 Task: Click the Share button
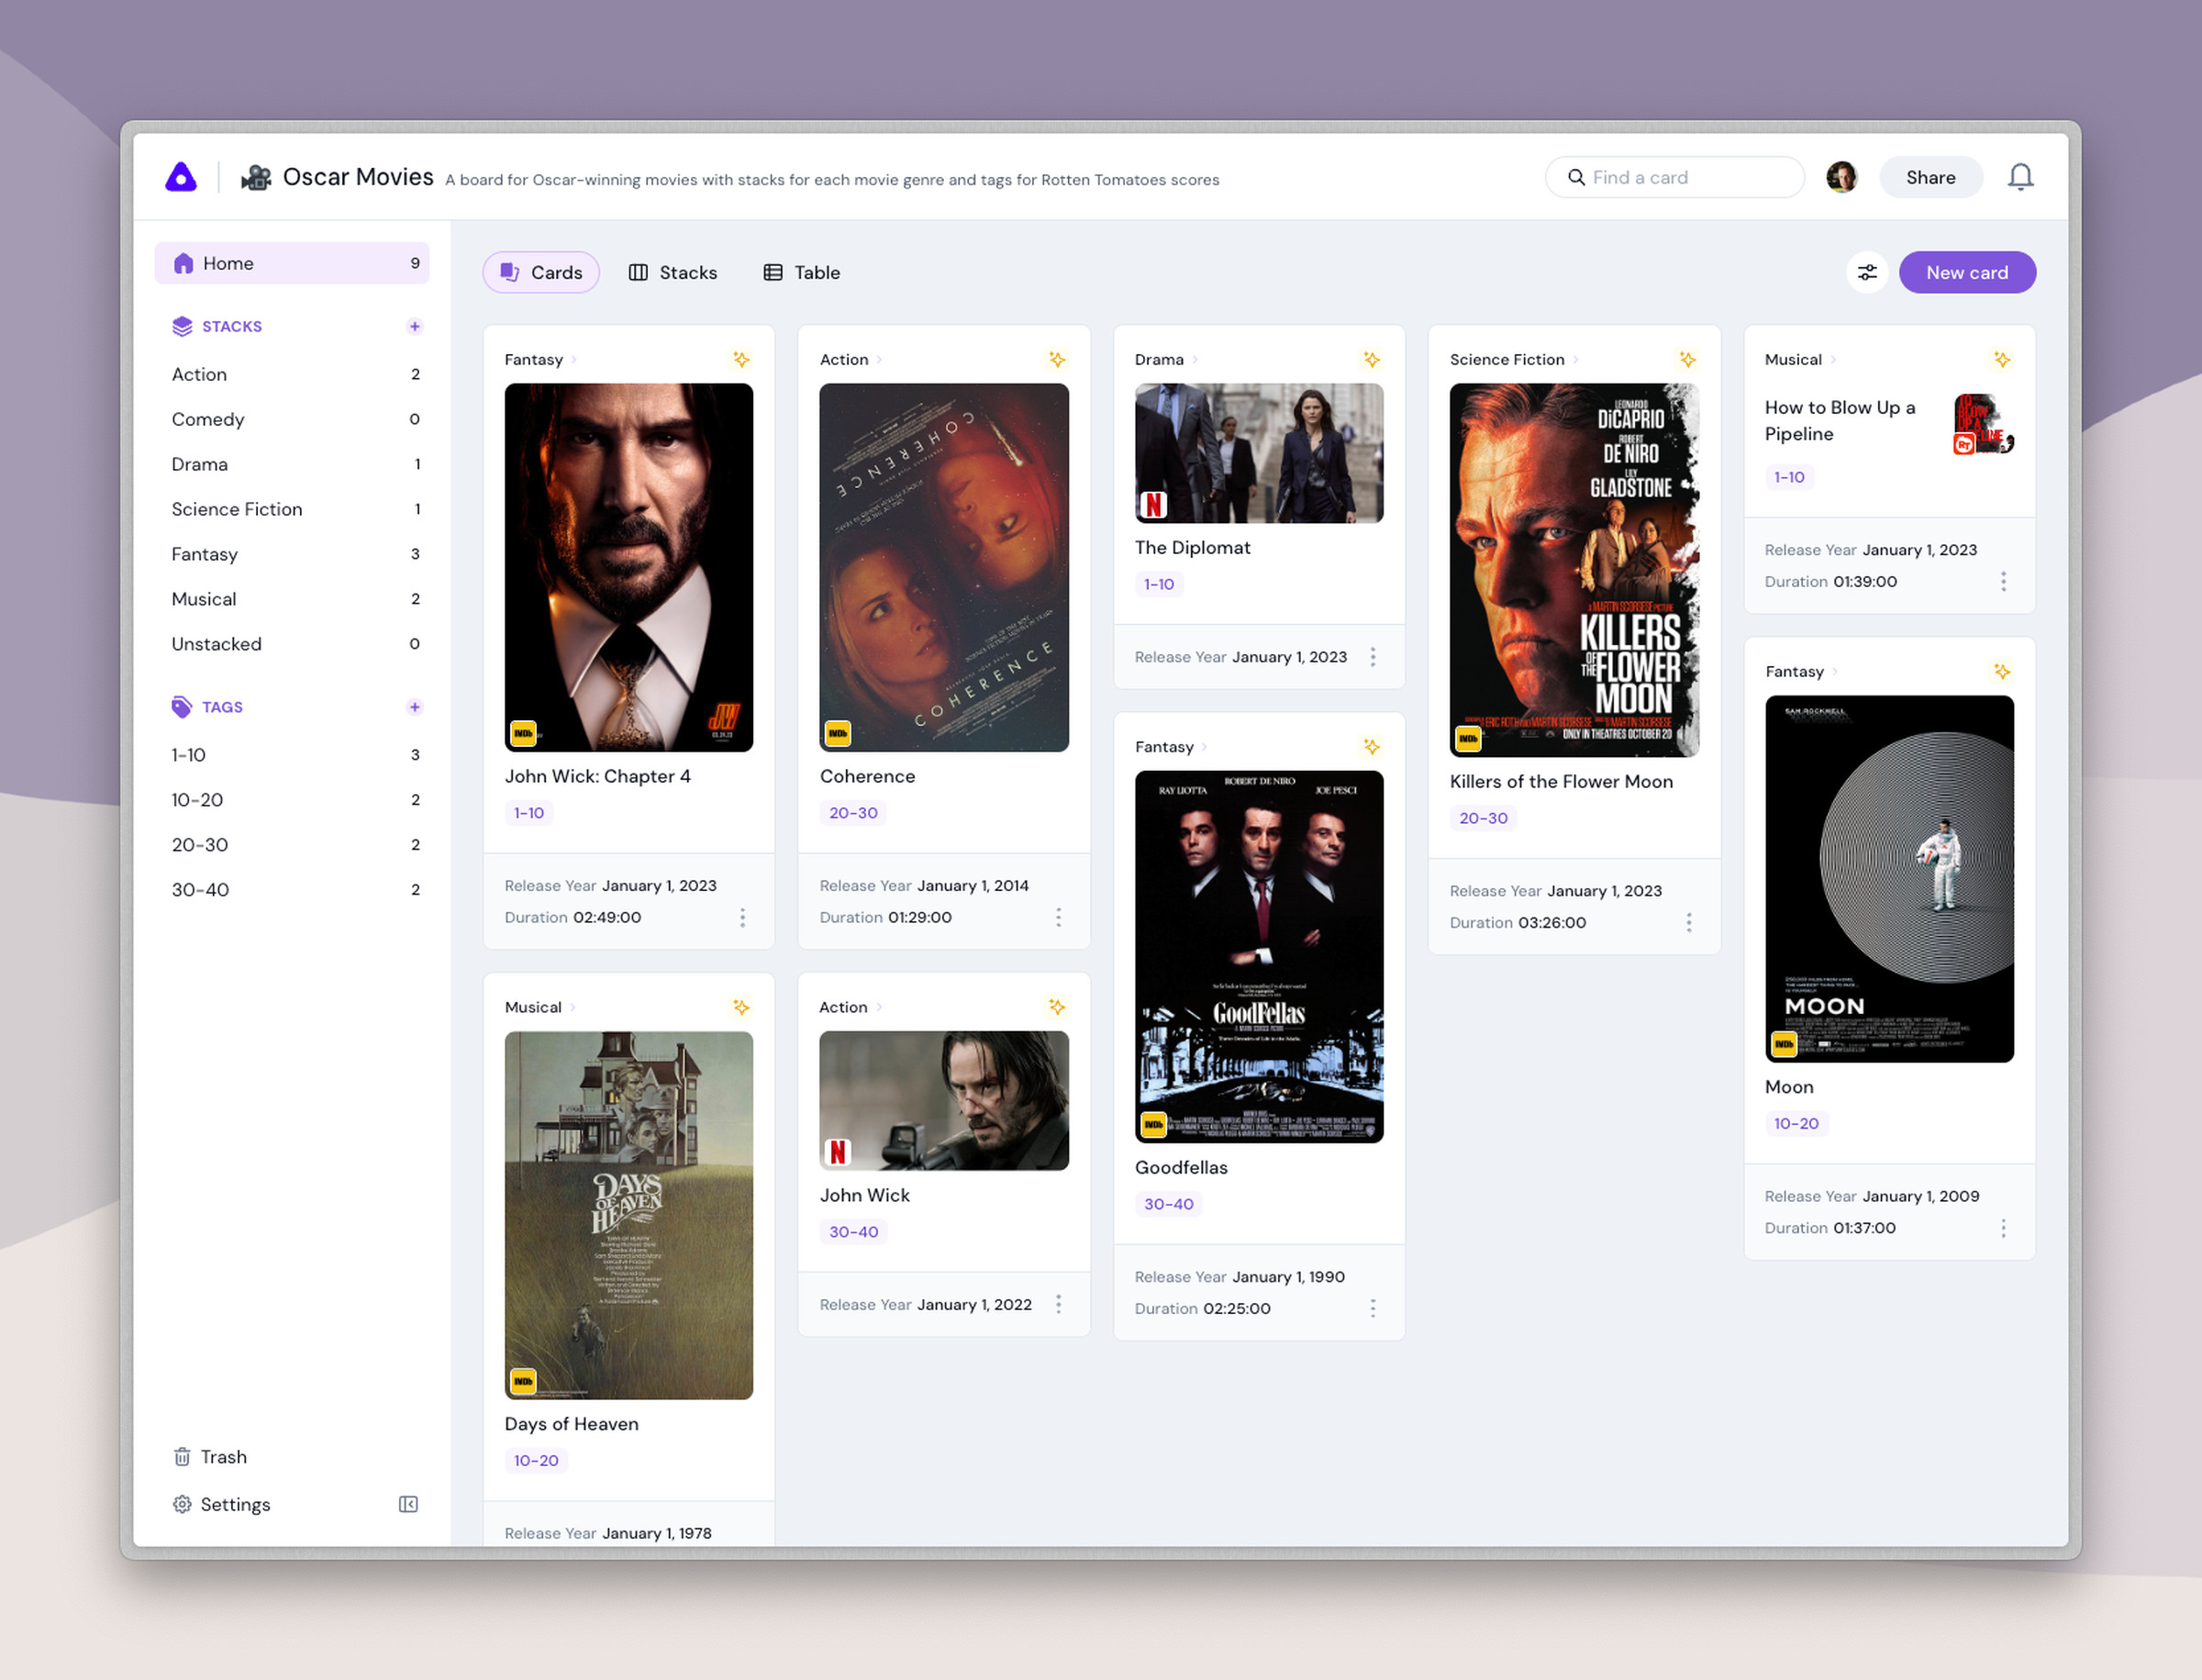point(1930,177)
